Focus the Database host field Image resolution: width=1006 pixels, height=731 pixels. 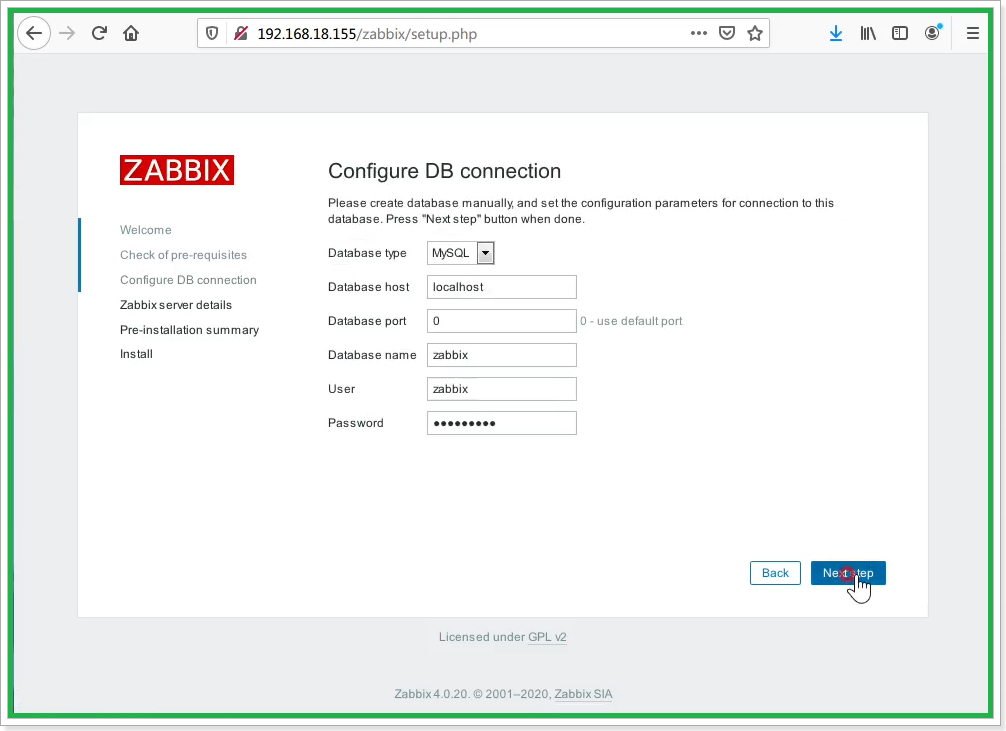pos(502,287)
